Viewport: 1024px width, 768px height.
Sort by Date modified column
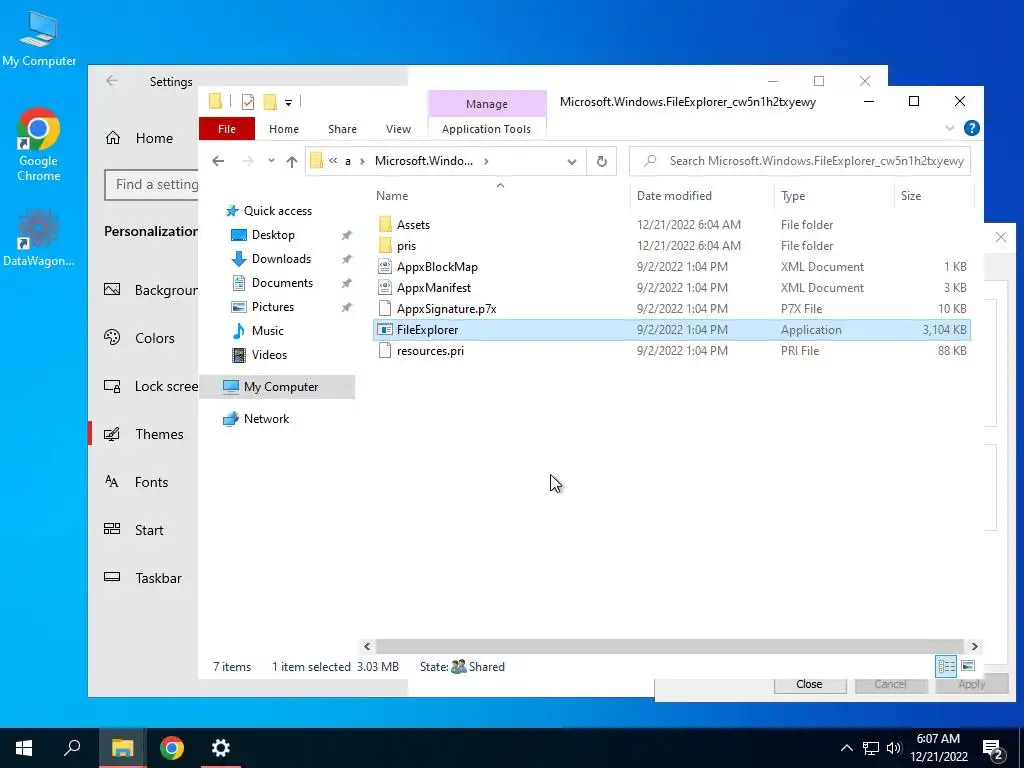click(674, 195)
